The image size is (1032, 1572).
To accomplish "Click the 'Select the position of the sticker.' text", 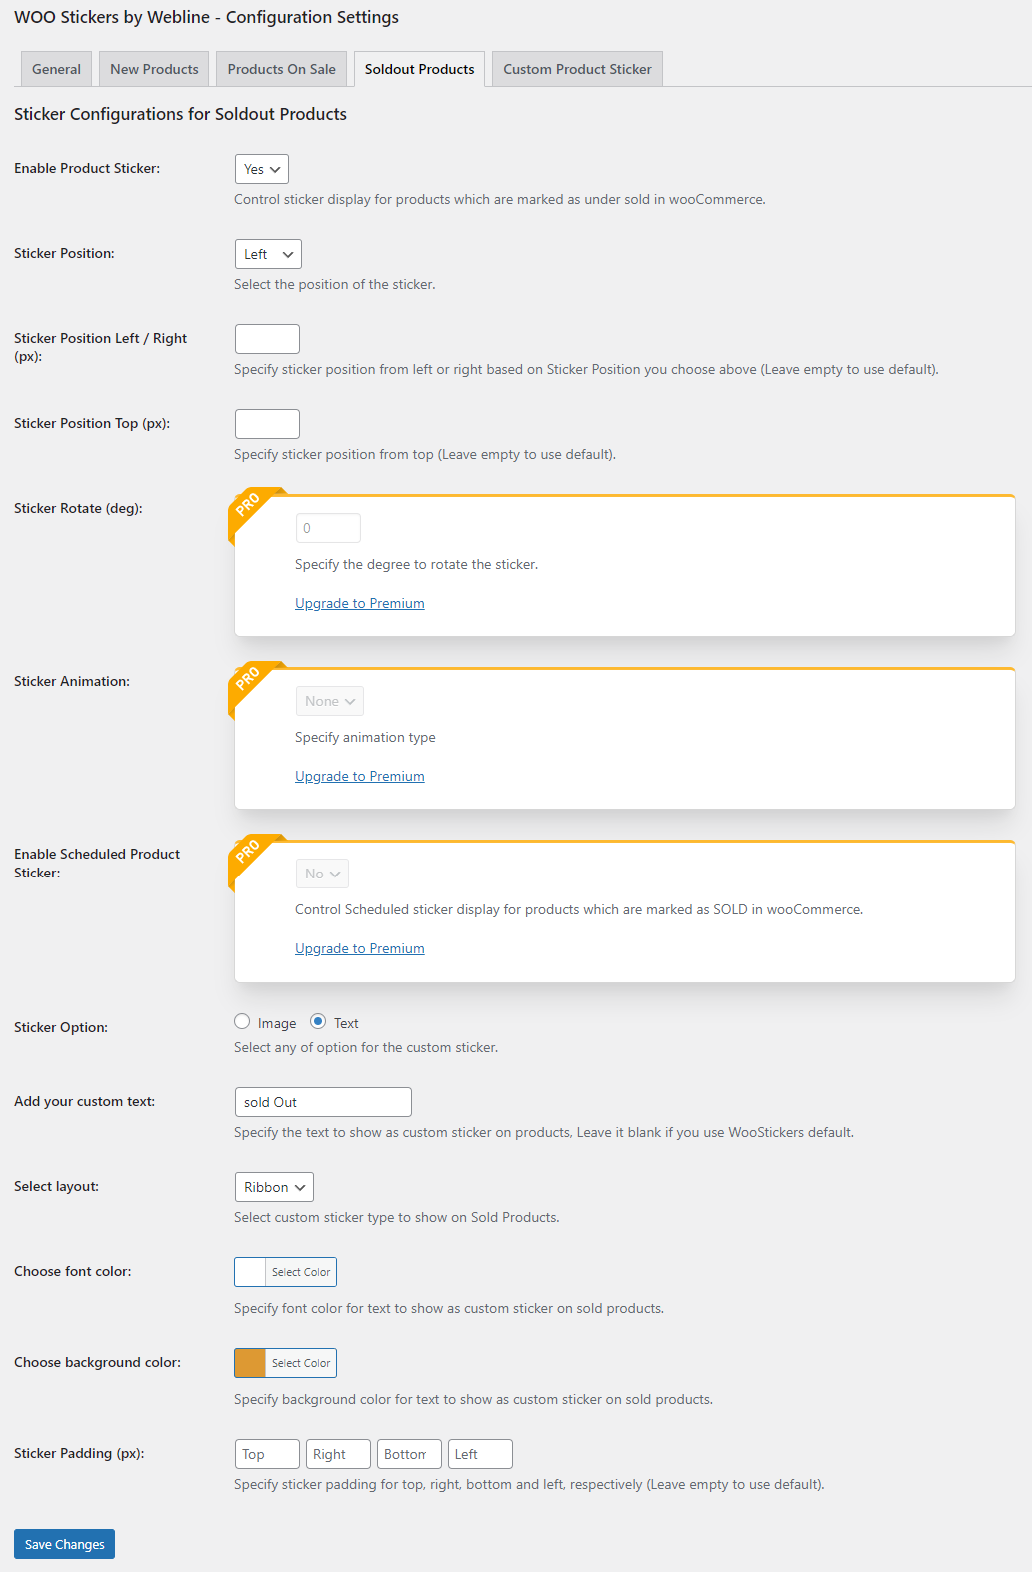I will (335, 284).
